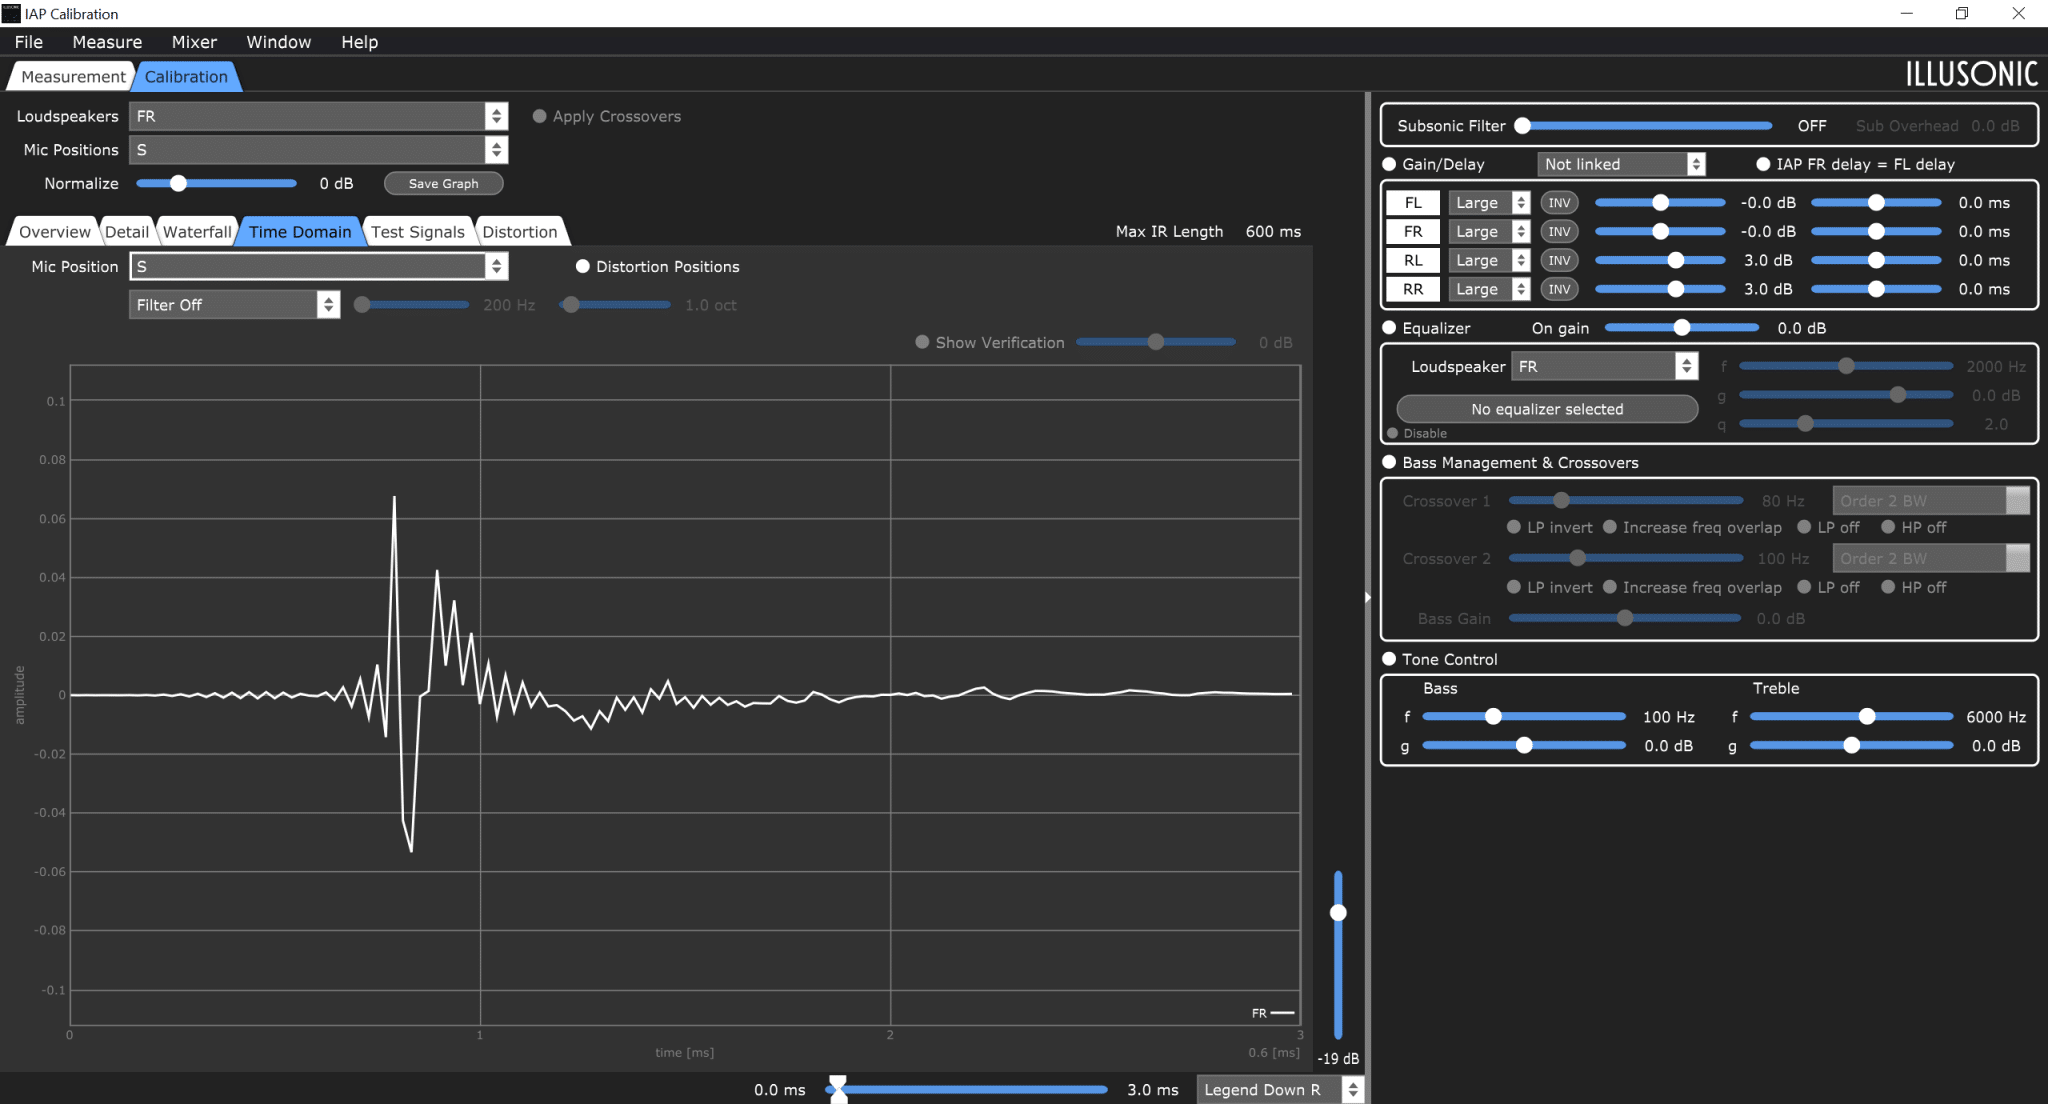
Task: Toggle INV button on RR channel
Action: 1559,289
